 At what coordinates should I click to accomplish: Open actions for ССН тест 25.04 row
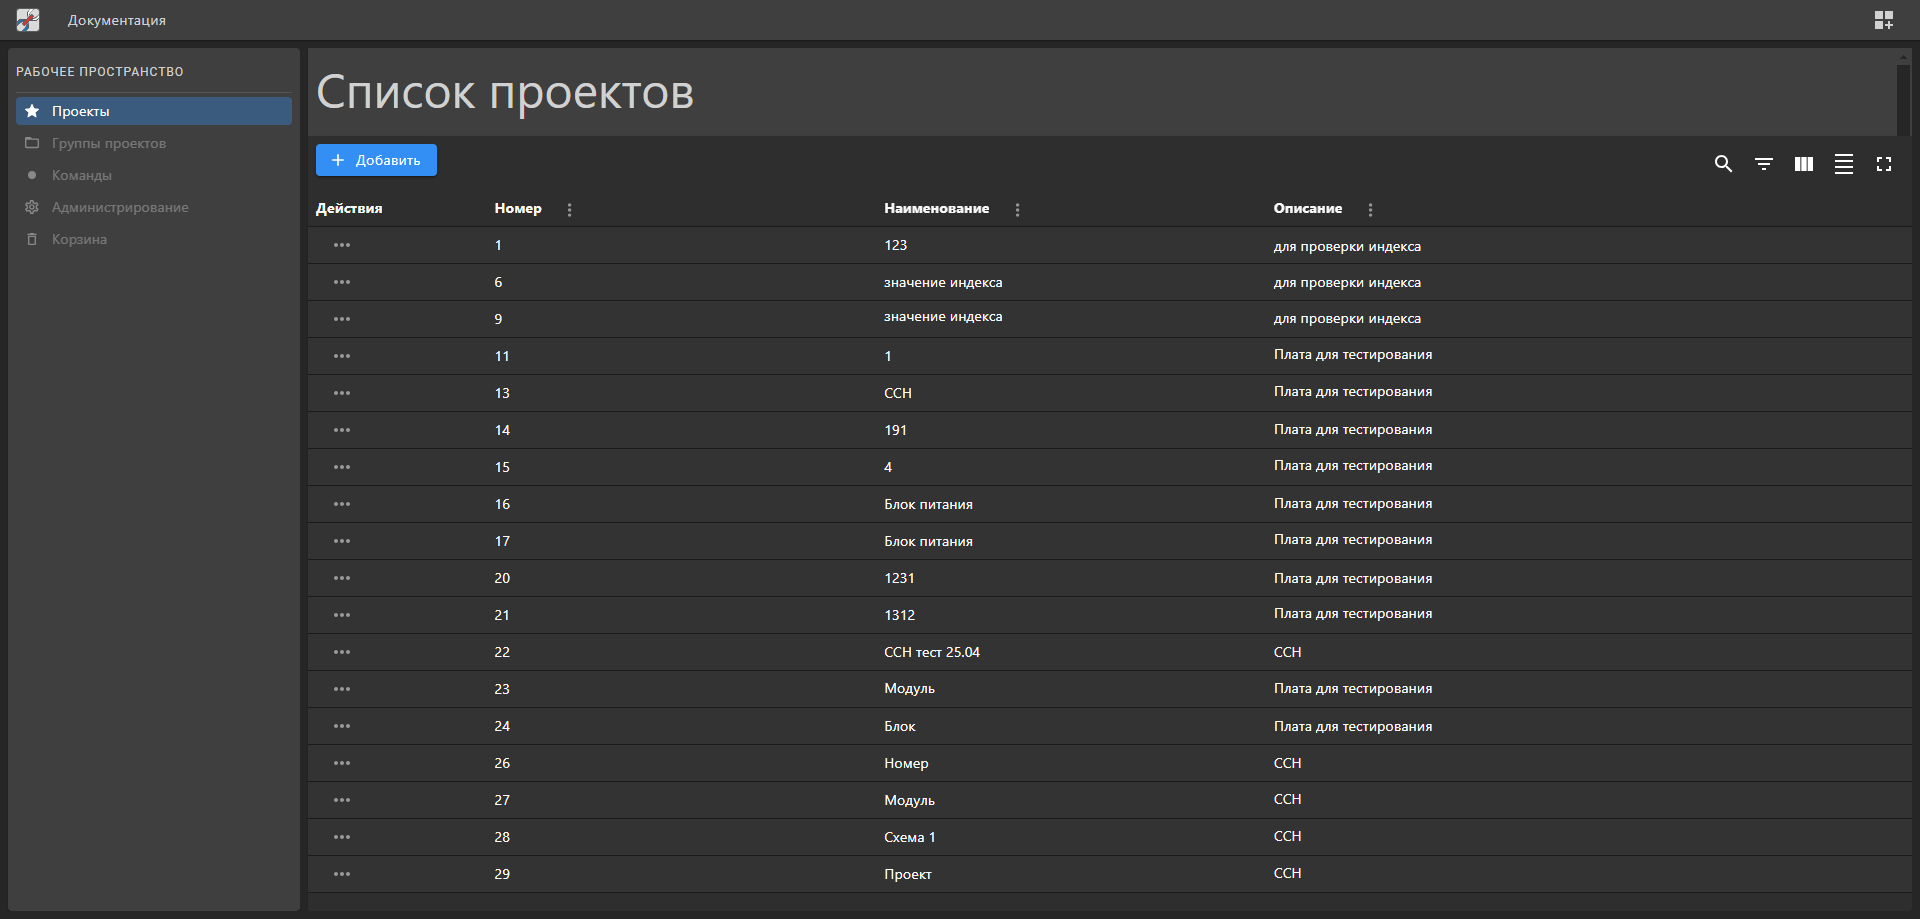click(342, 652)
